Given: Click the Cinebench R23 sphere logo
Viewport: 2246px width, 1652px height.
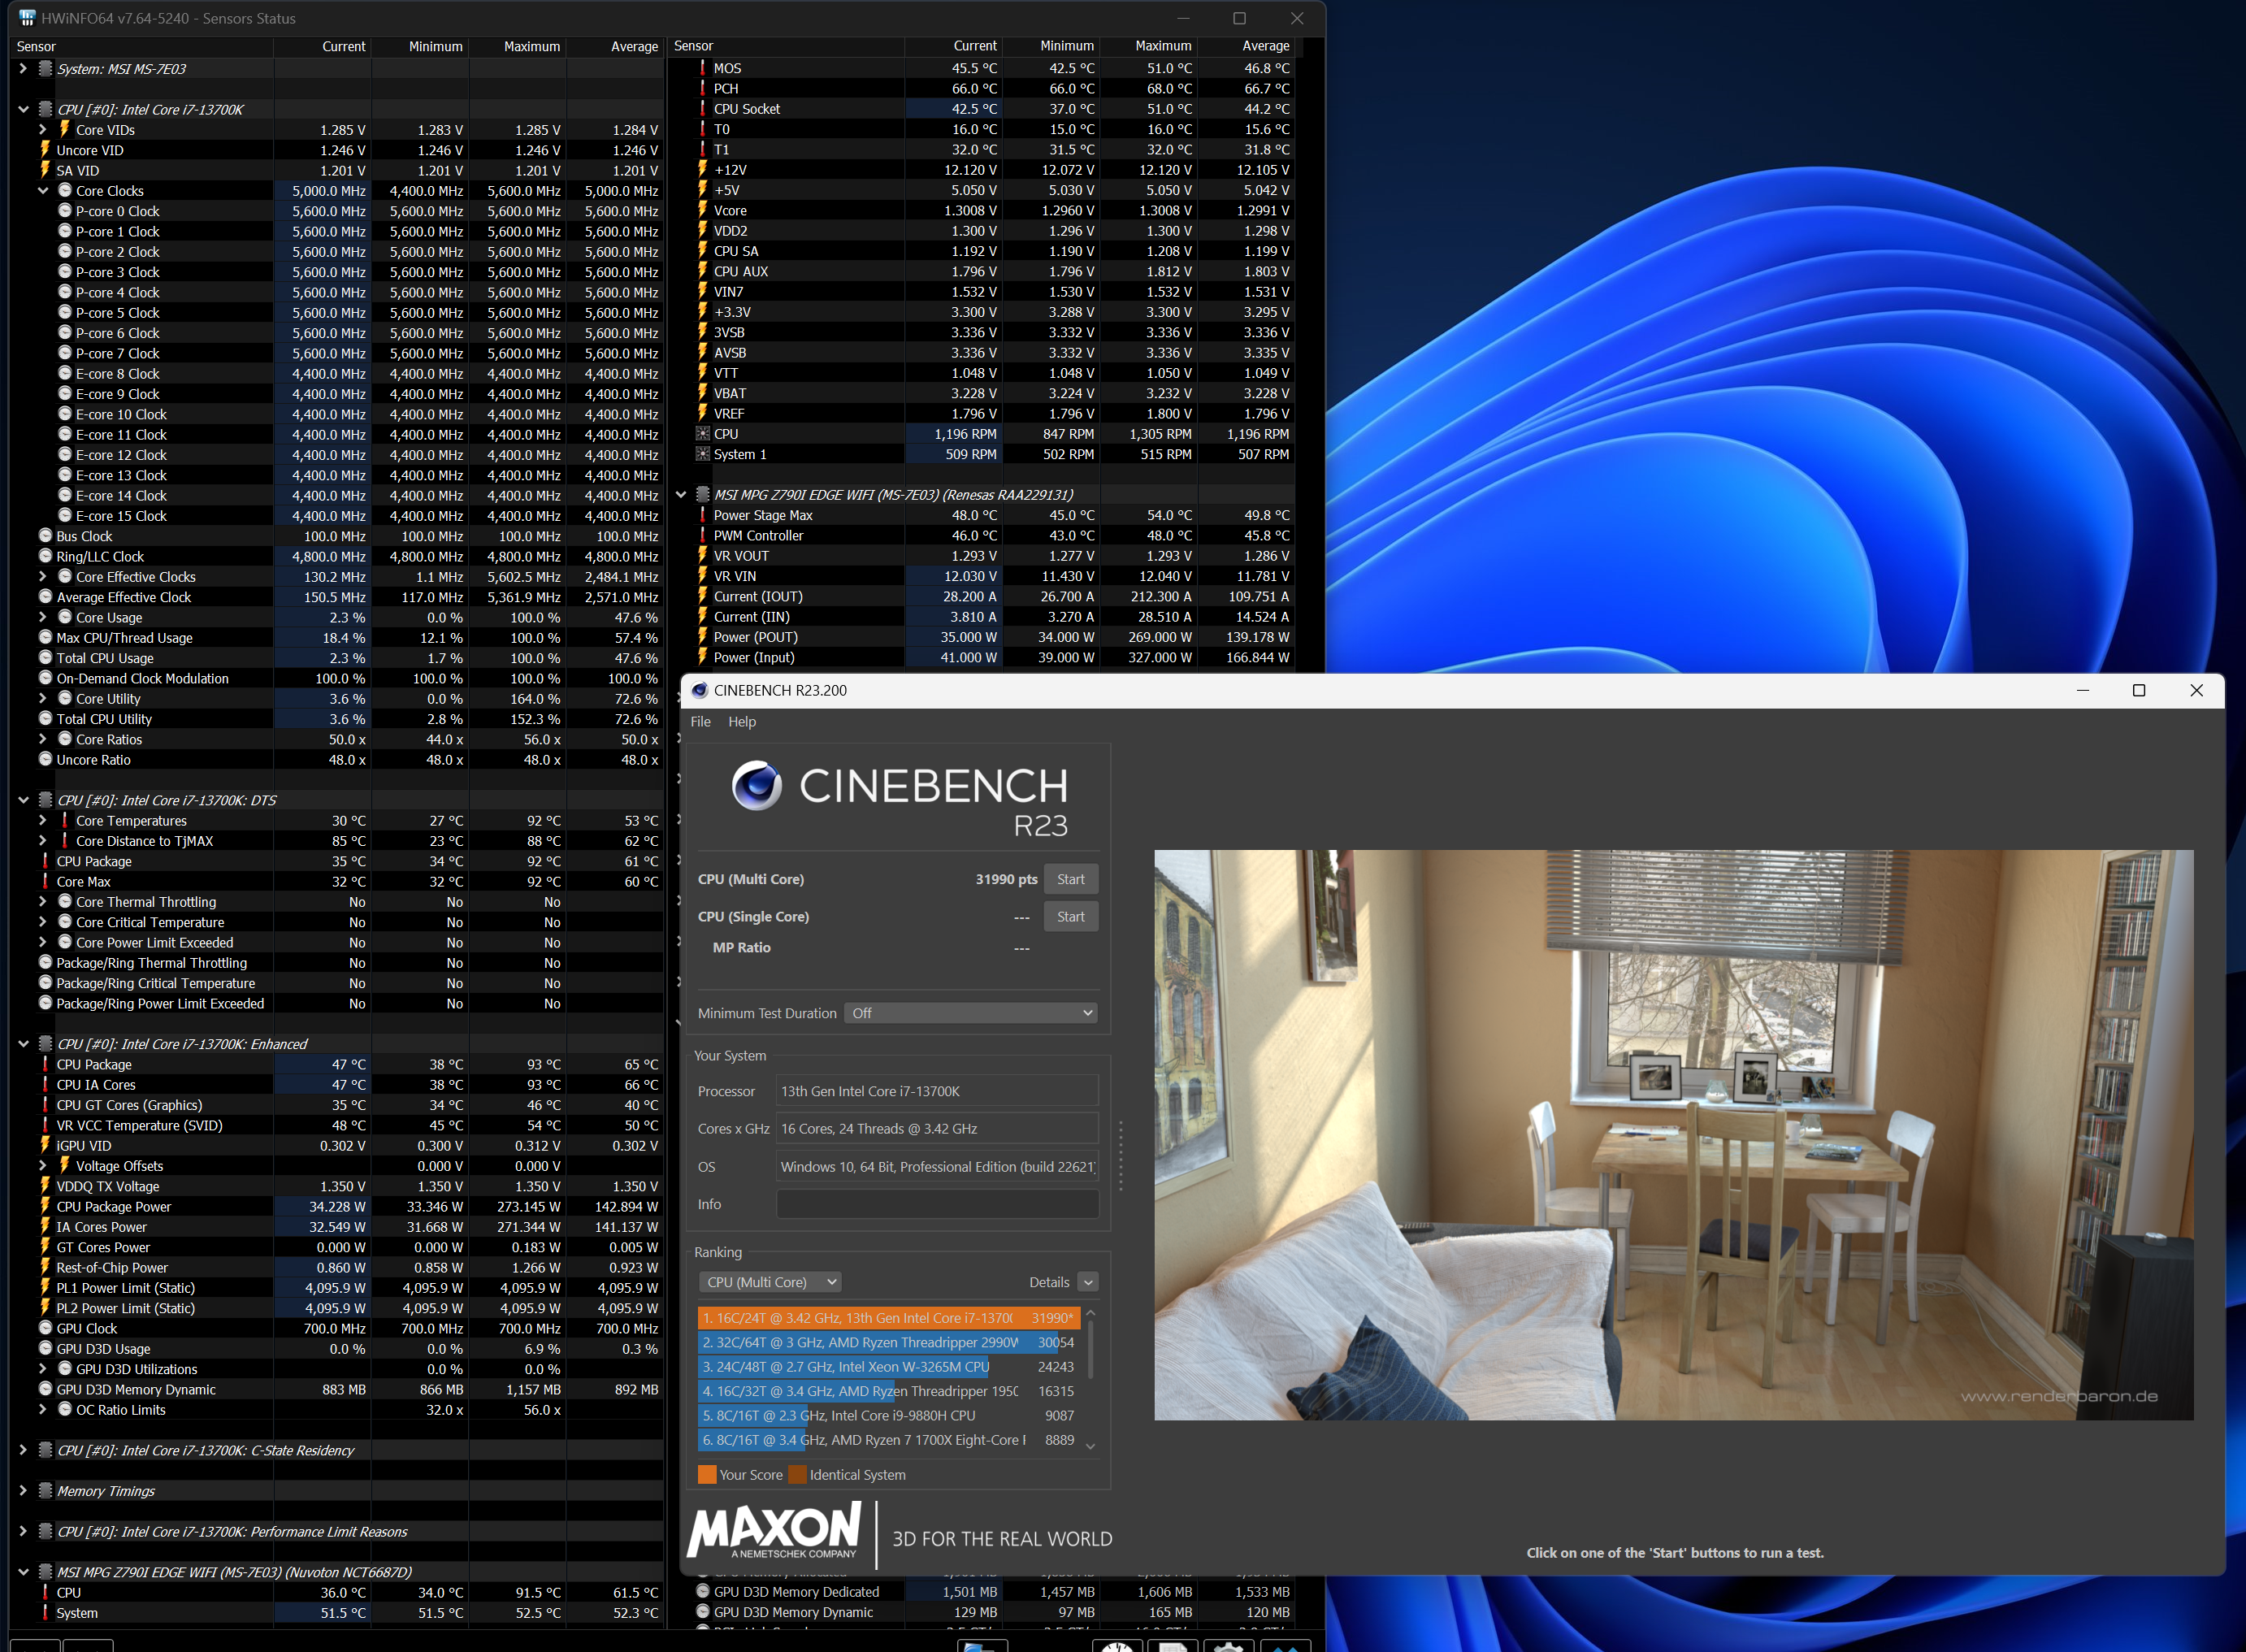Looking at the screenshot, I should pos(757,785).
